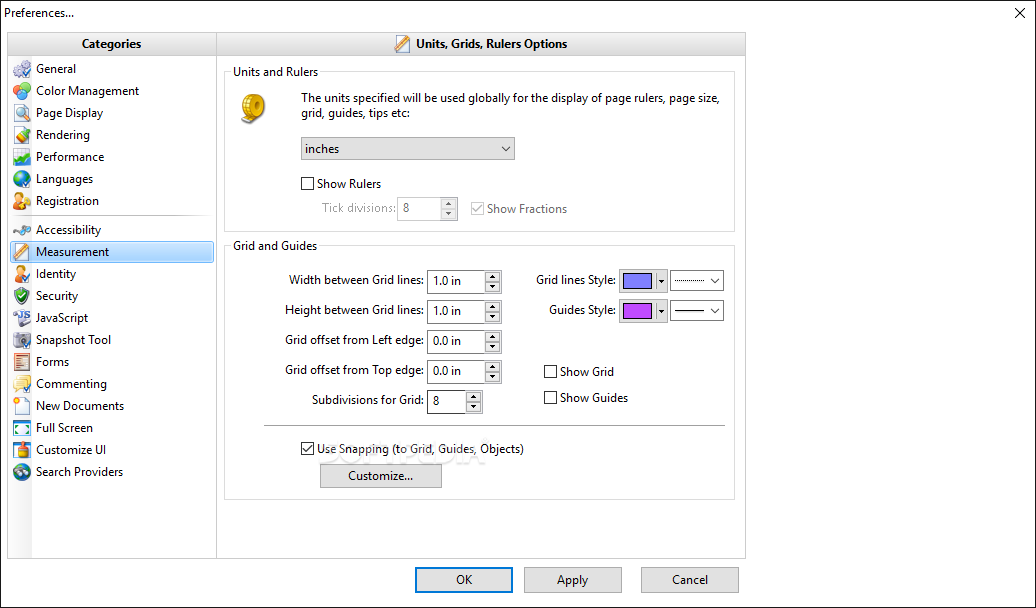The image size is (1036, 608).
Task: Select the Commenting category
Action: click(71, 384)
